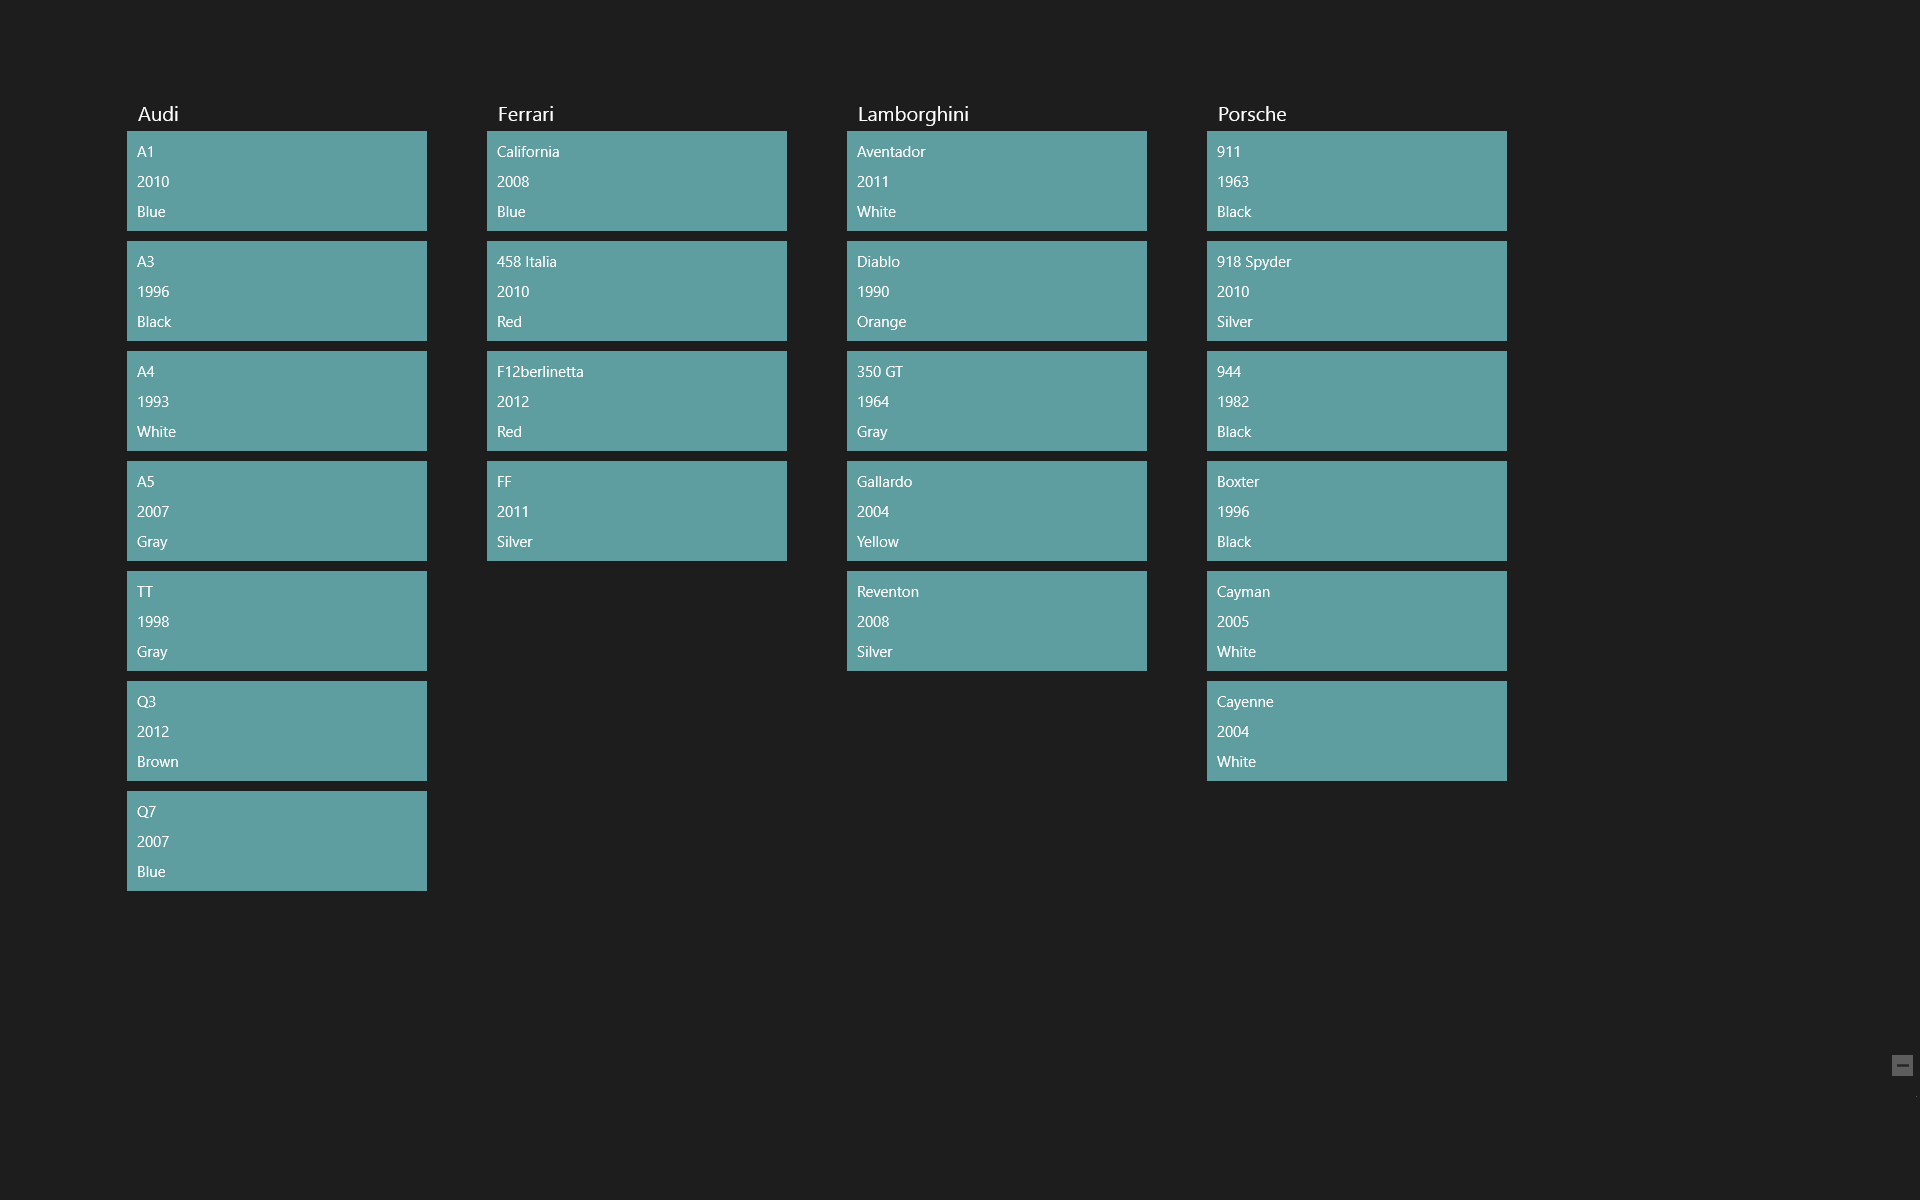Select the orange Diablo tile
The height and width of the screenshot is (1200, 1920).
point(996,290)
